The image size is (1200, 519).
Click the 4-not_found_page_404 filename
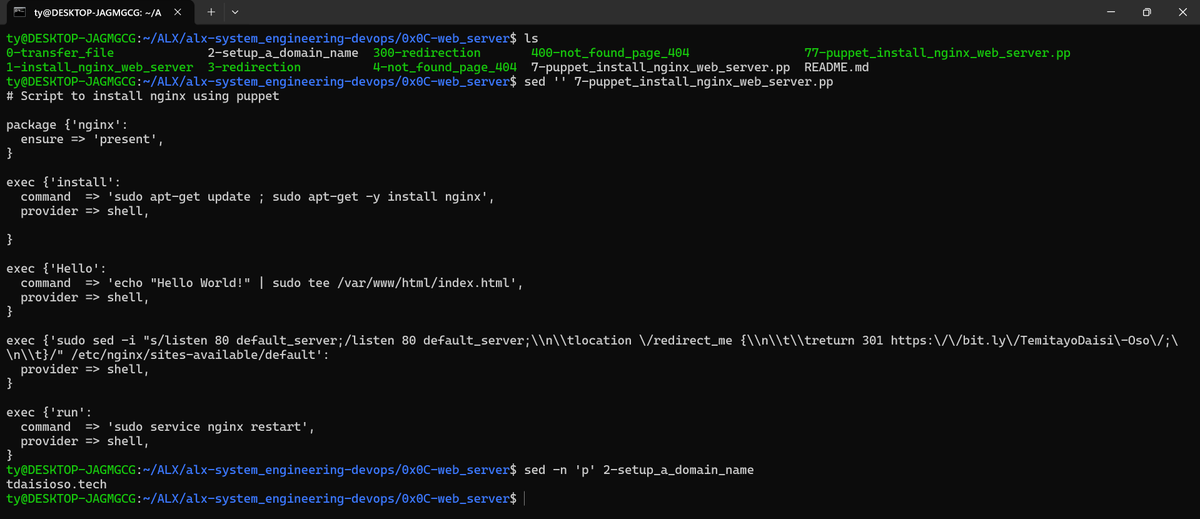tap(444, 67)
